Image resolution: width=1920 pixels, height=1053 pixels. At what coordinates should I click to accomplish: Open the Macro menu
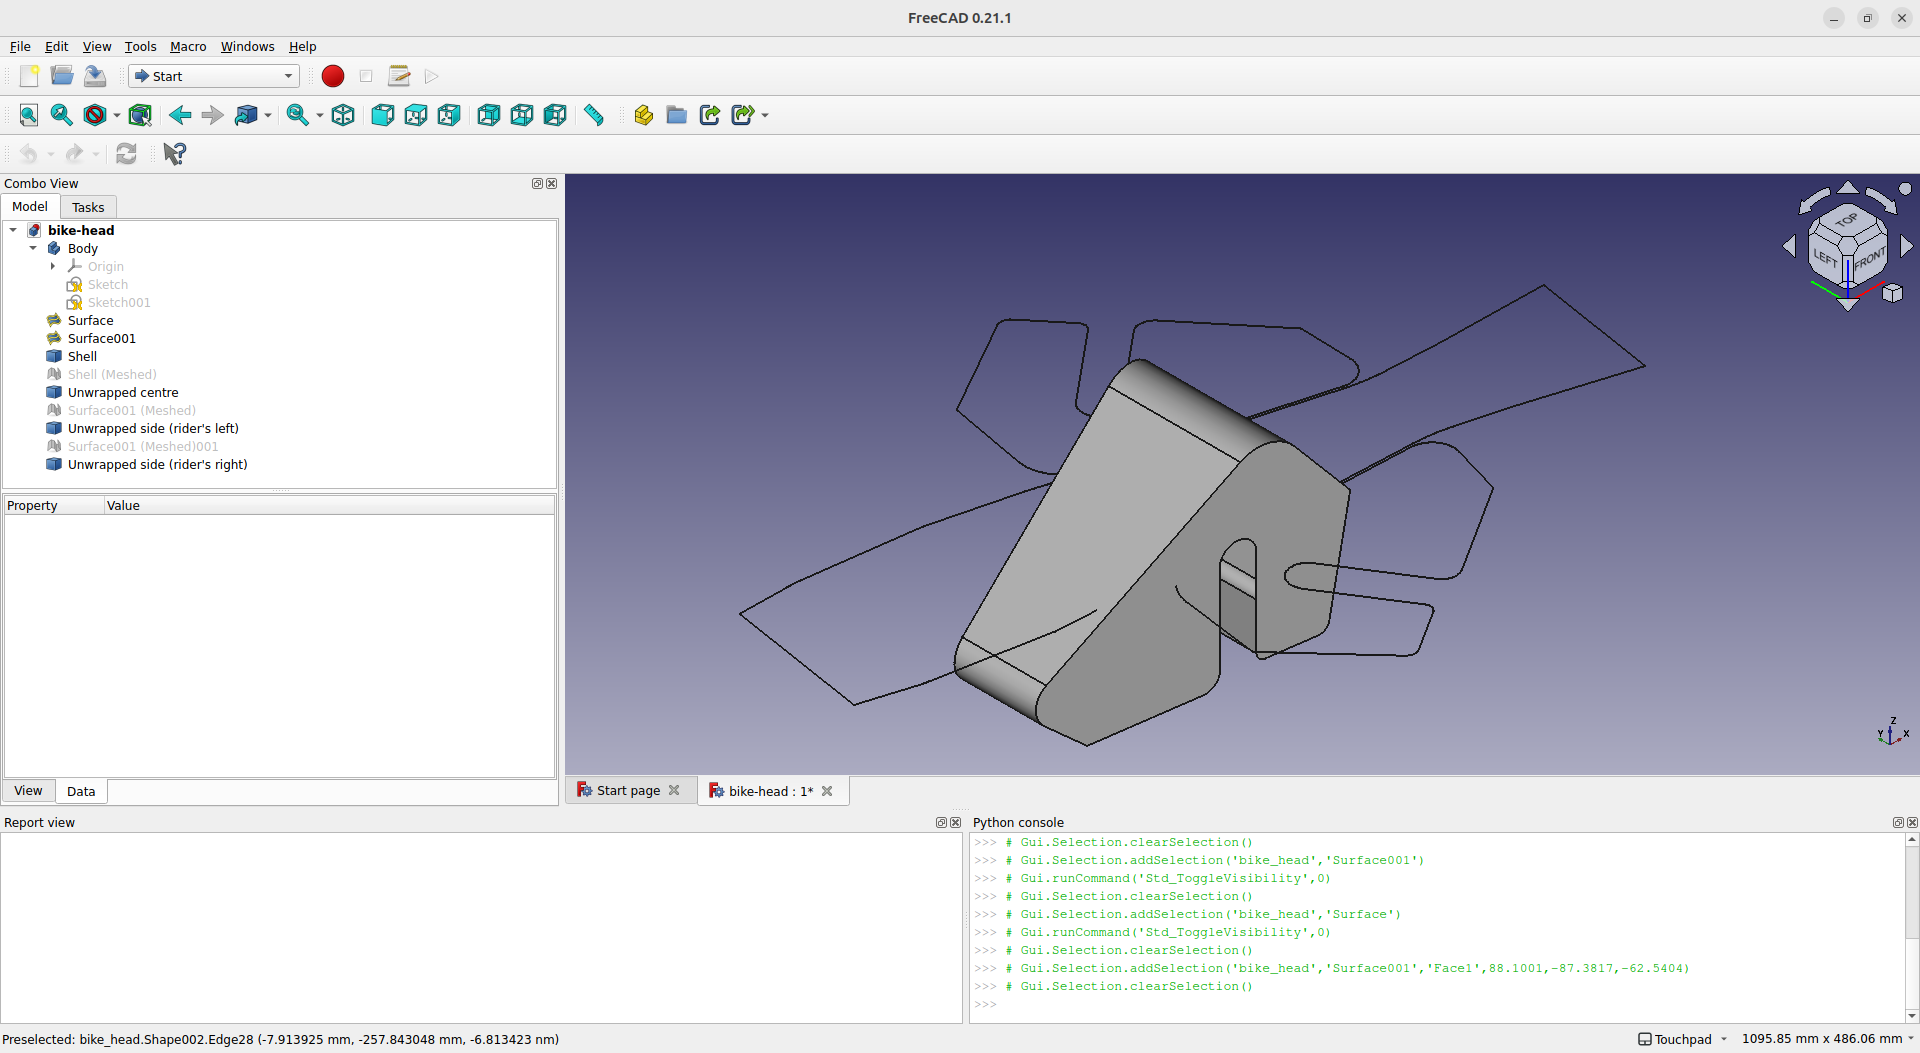point(188,46)
